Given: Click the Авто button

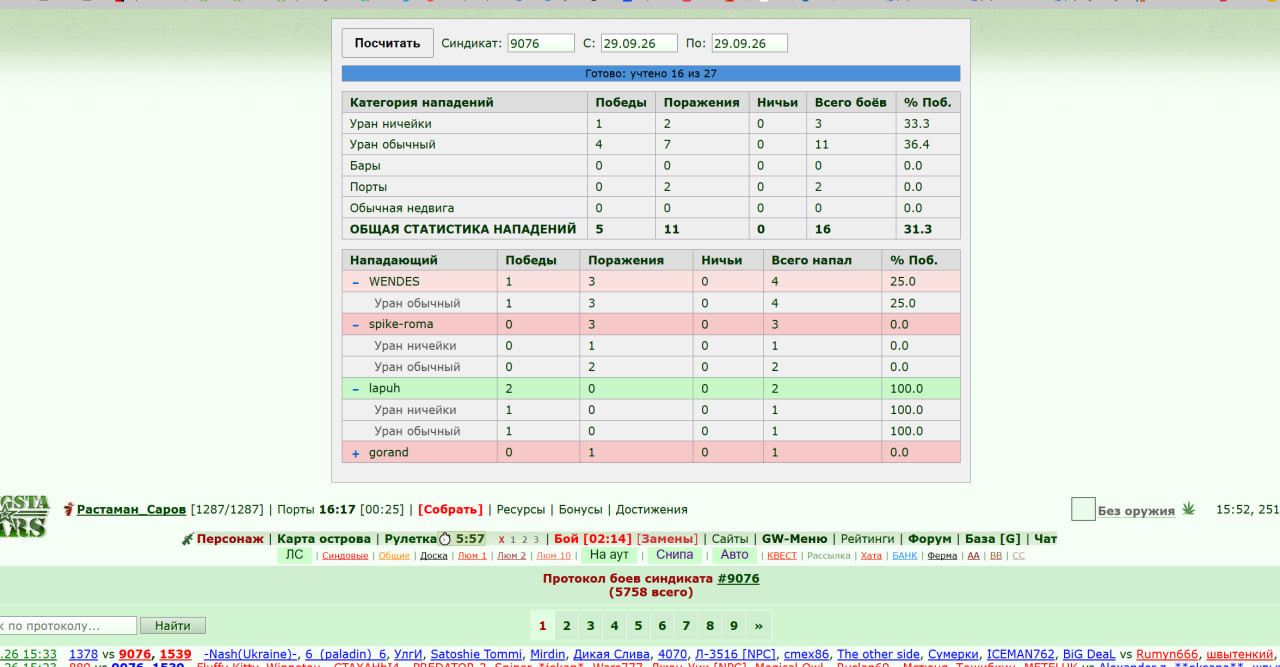Looking at the screenshot, I should point(734,555).
